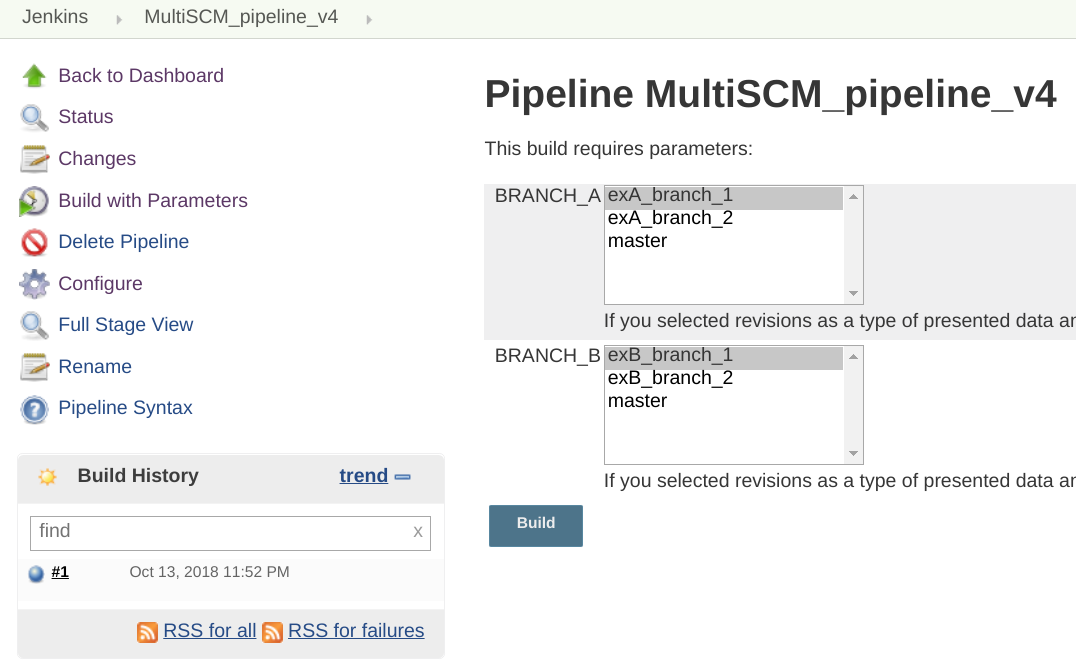Open build #1 from the history
This screenshot has height=664, width=1076.
click(60, 572)
